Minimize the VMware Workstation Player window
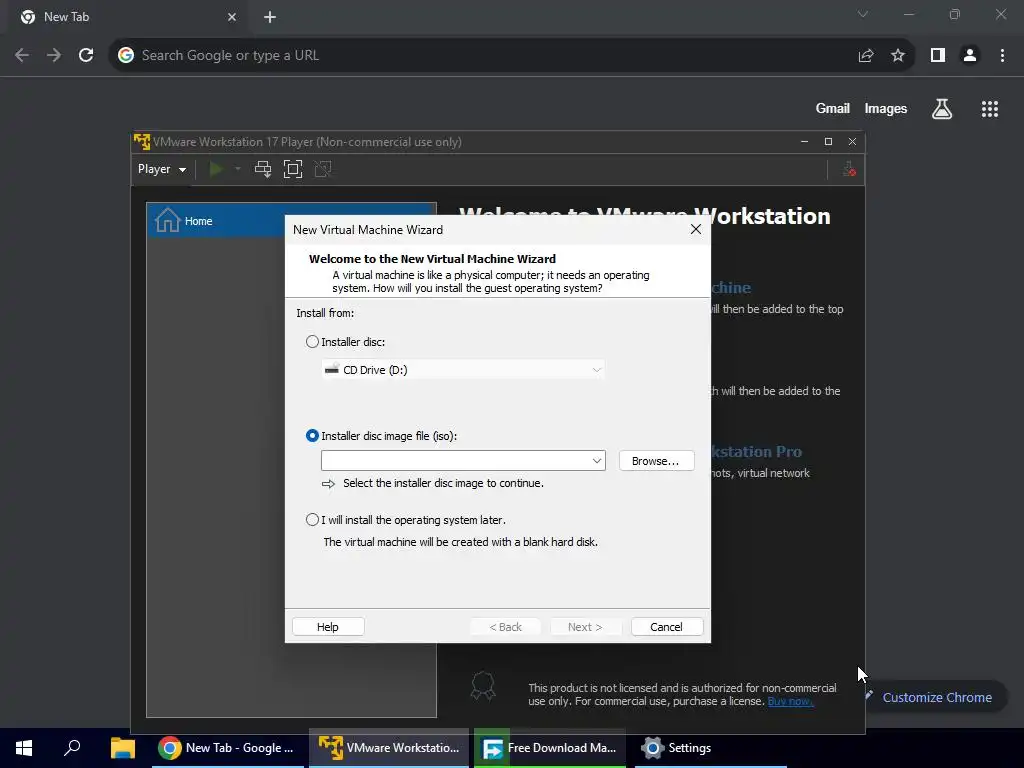The height and width of the screenshot is (768, 1024). click(x=805, y=142)
